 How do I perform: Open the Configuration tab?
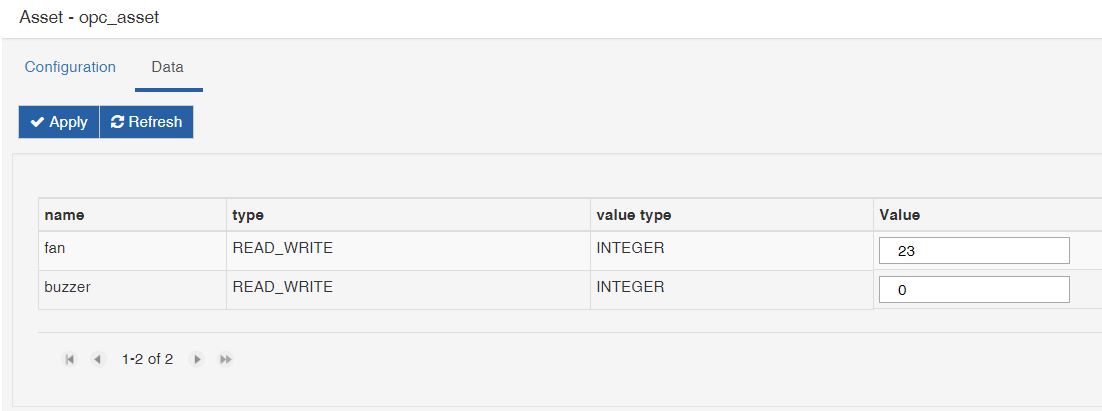pos(70,67)
